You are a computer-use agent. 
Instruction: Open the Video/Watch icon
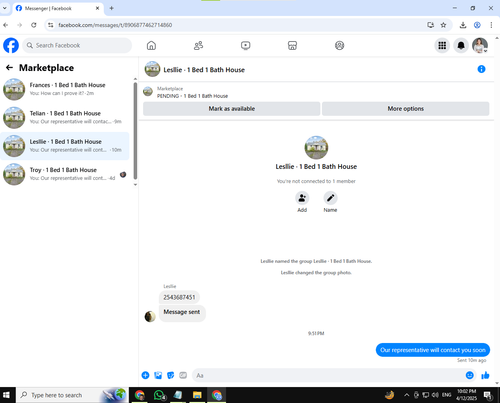pos(246,45)
